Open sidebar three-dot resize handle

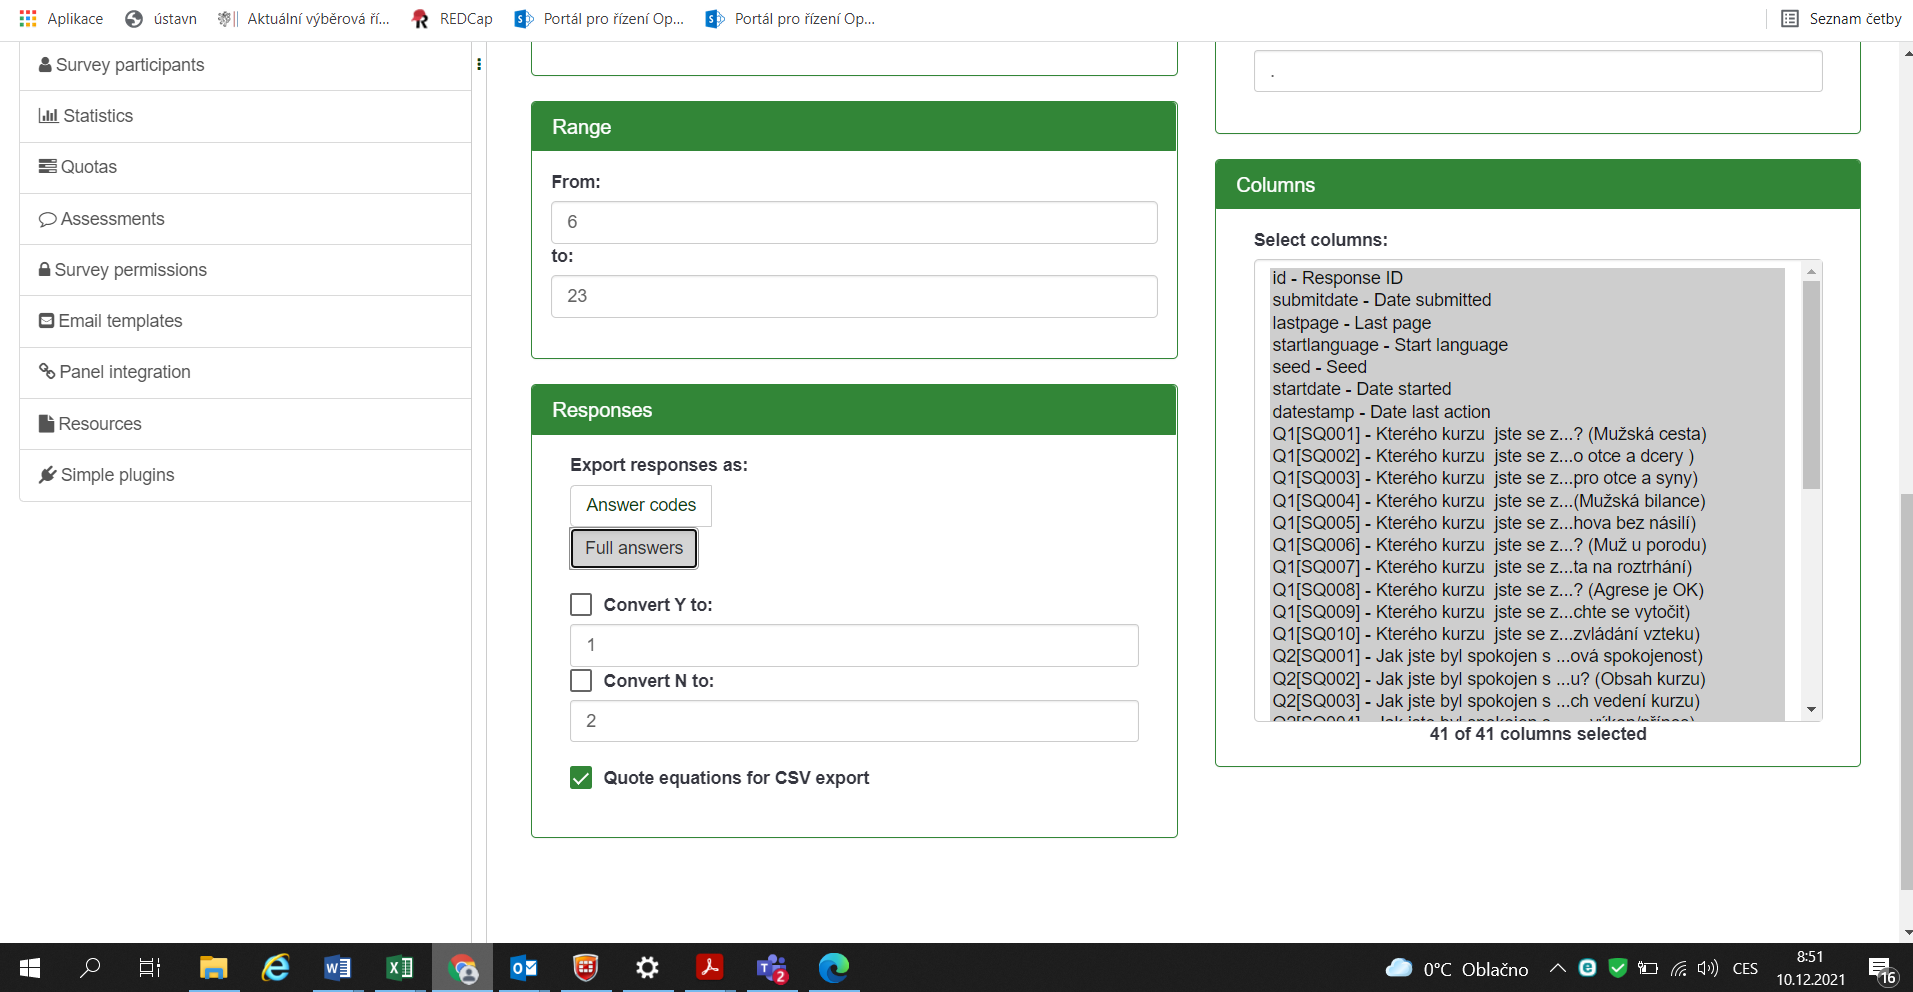coord(479,64)
